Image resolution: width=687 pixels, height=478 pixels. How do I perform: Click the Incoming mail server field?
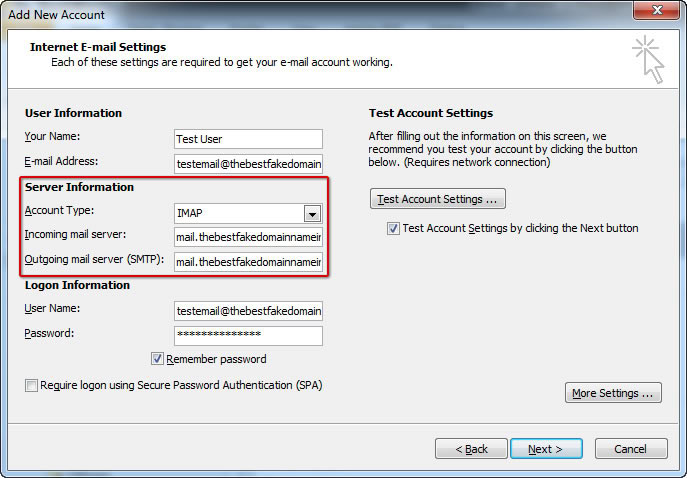[x=248, y=237]
